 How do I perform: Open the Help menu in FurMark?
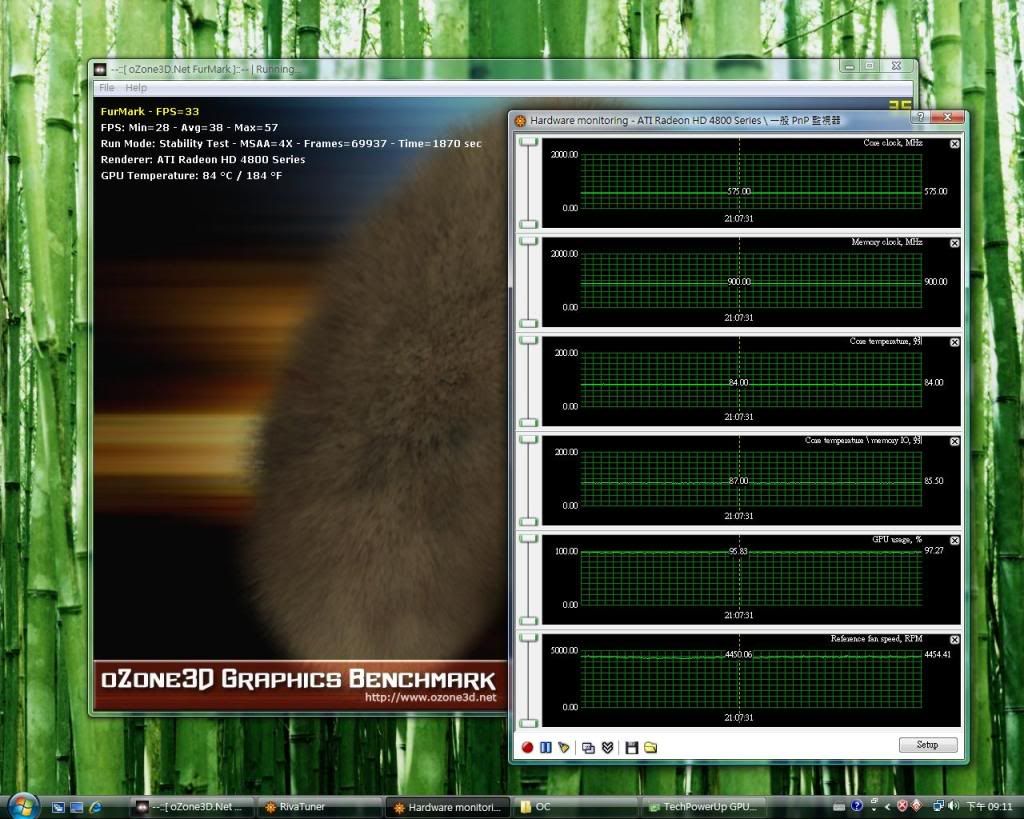click(x=136, y=88)
